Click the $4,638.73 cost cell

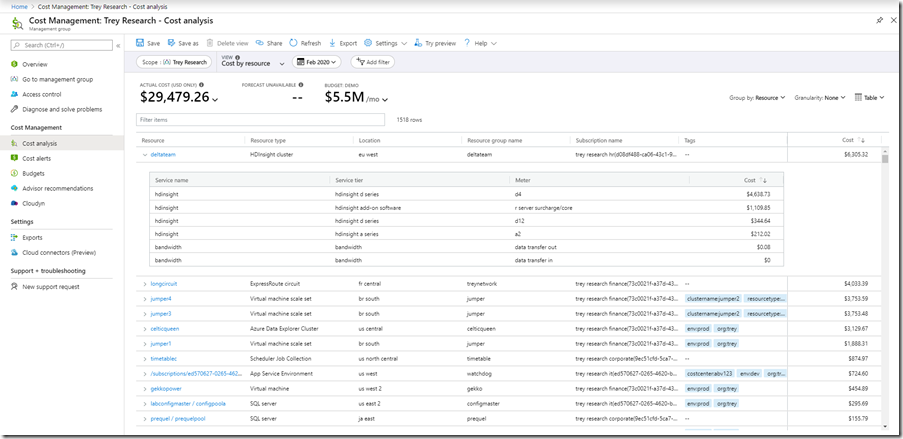[758, 194]
